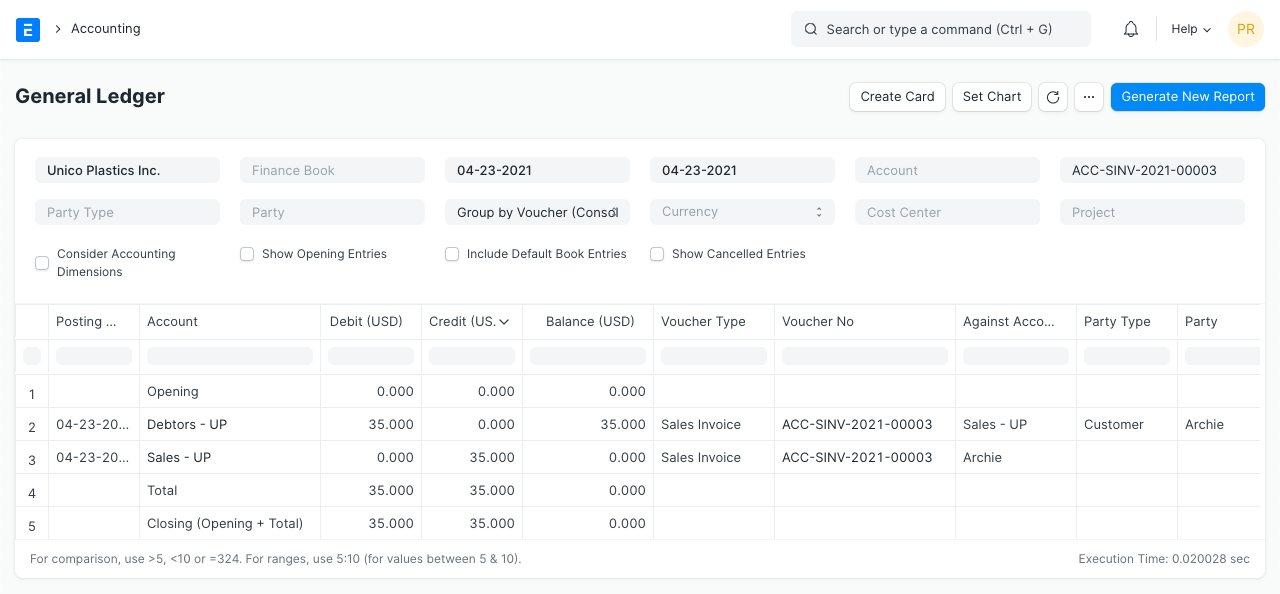Enable Show Cancelled Entries
Image resolution: width=1280 pixels, height=594 pixels.
tap(657, 254)
